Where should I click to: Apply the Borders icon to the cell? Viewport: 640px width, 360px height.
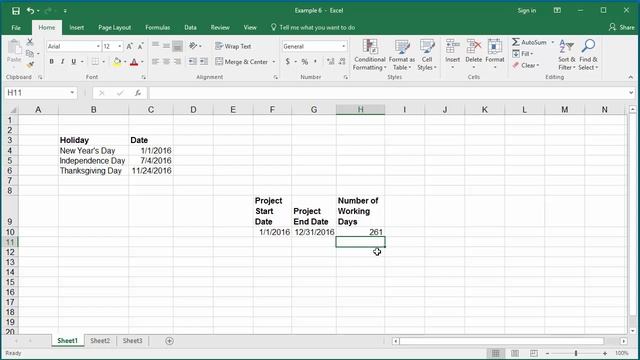click(x=95, y=62)
